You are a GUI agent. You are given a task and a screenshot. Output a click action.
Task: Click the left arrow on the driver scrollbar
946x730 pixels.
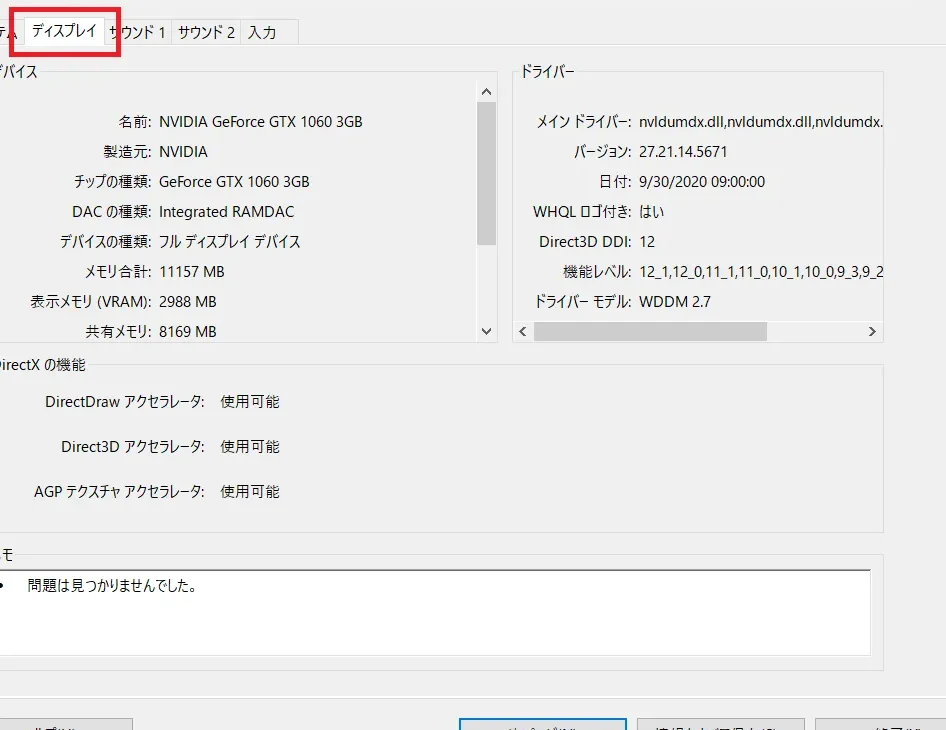522,331
